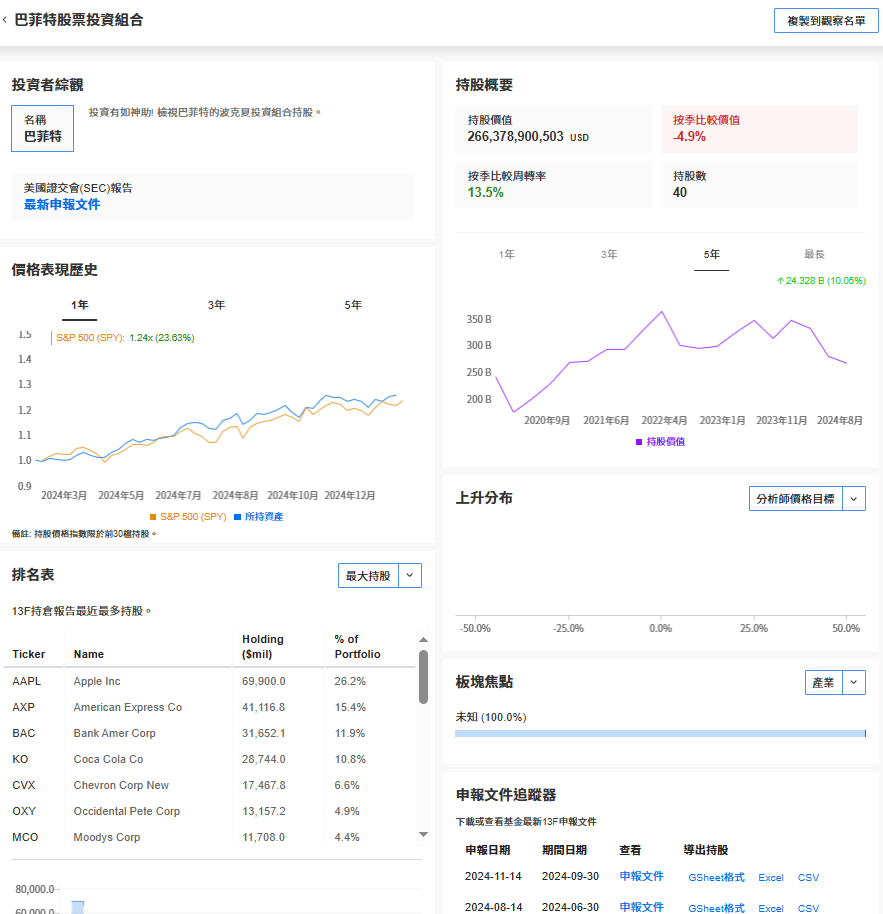Viewport: 883px width, 914px height.
Task: Select holdings chart 3年 tab
Action: (609, 254)
